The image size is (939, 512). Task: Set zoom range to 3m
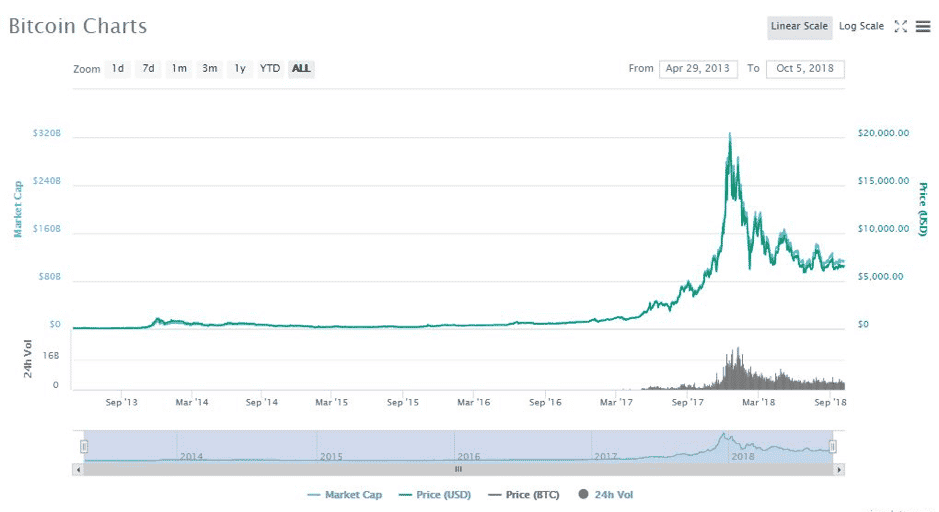(x=210, y=69)
